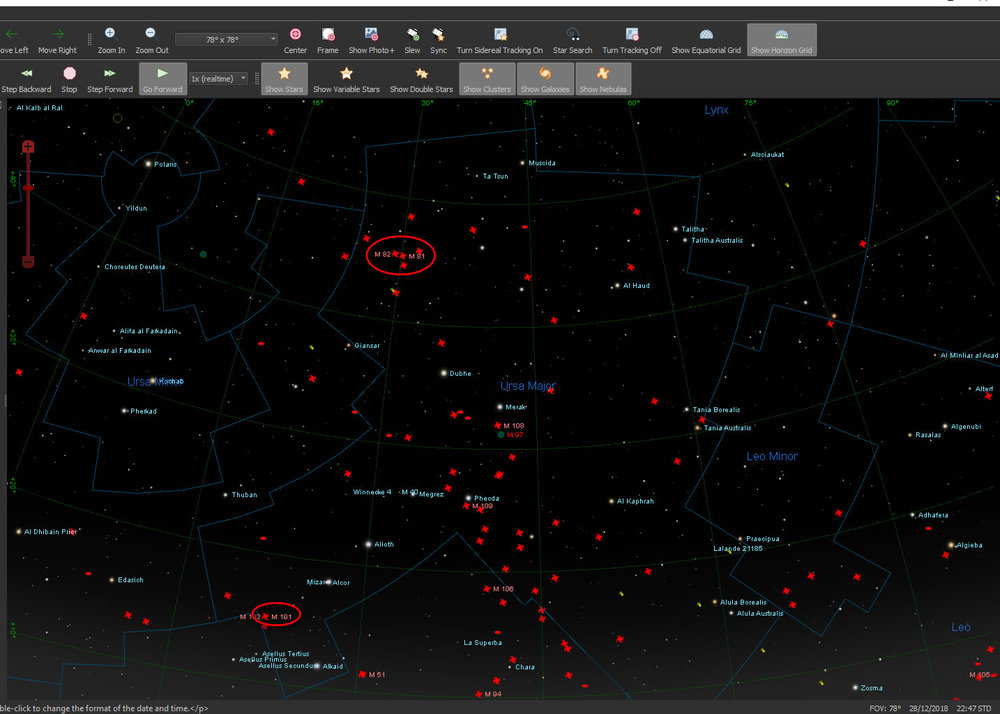Turn Sidereal Tracking On

[500, 40]
